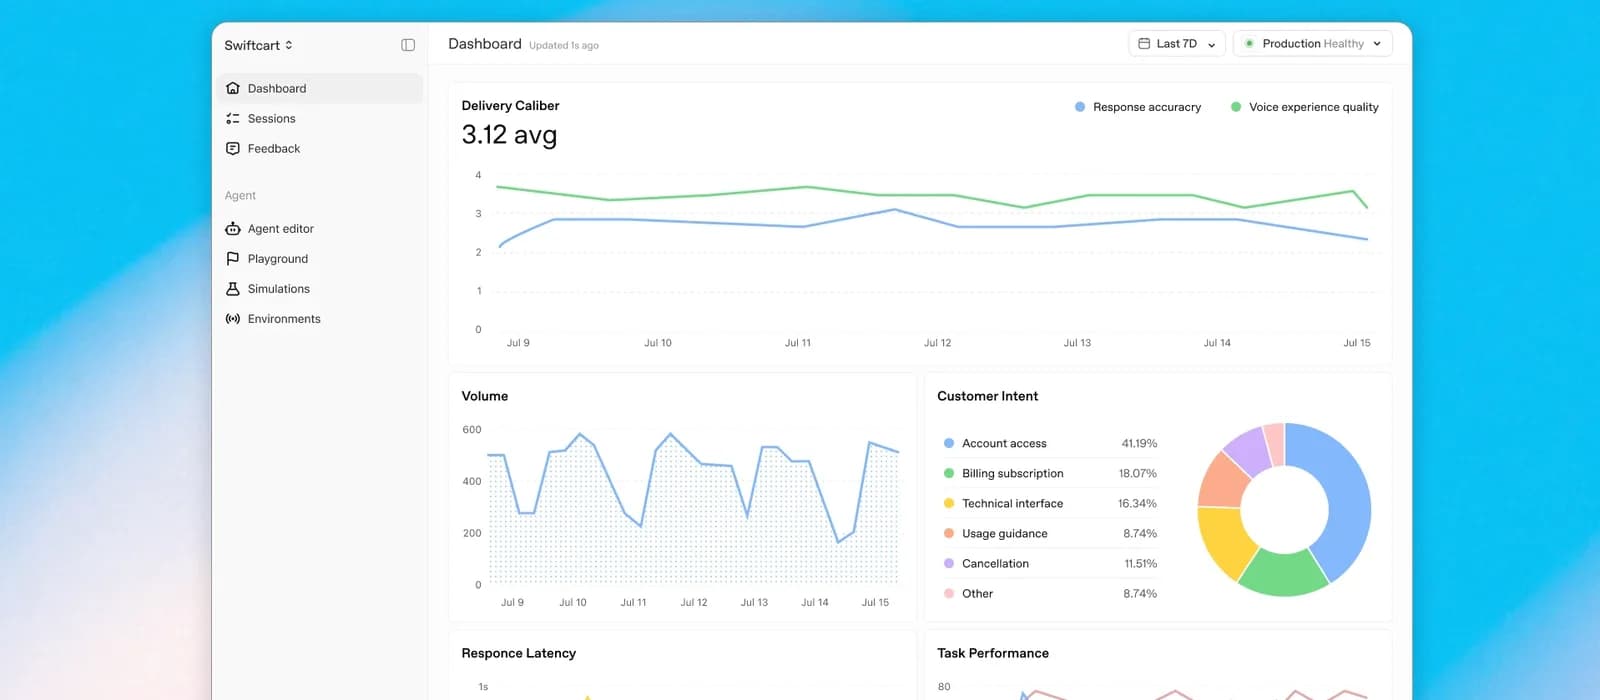
Task: Open the Simulations section
Action: coord(320,288)
